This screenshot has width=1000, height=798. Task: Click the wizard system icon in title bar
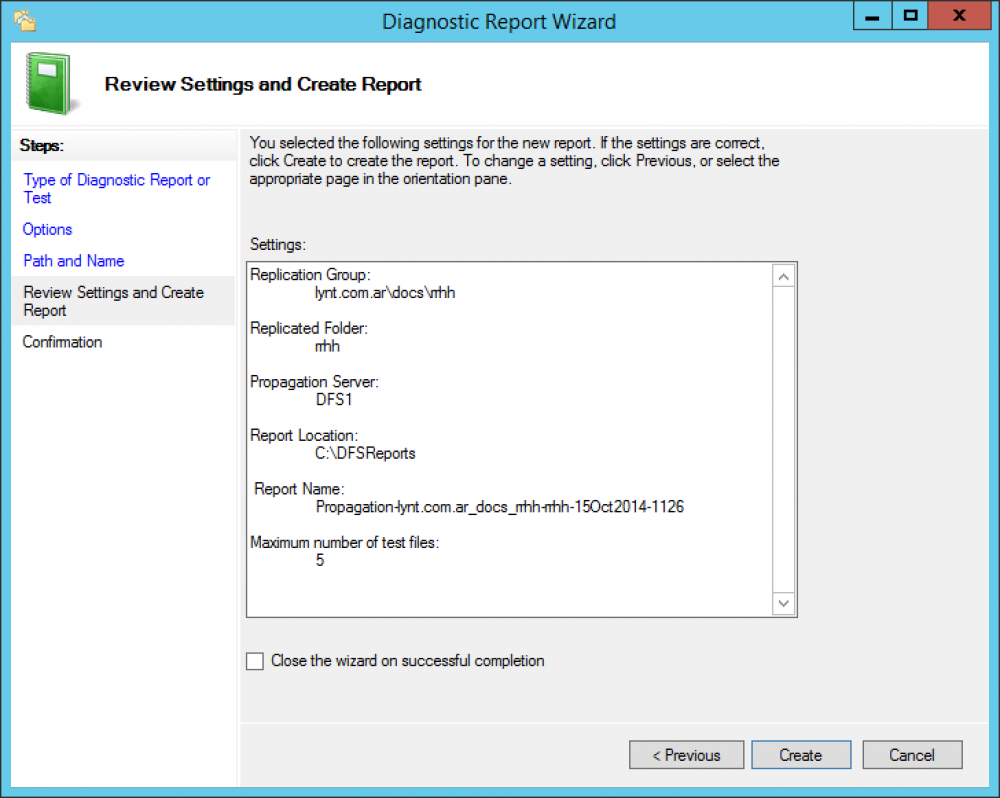click(25, 20)
